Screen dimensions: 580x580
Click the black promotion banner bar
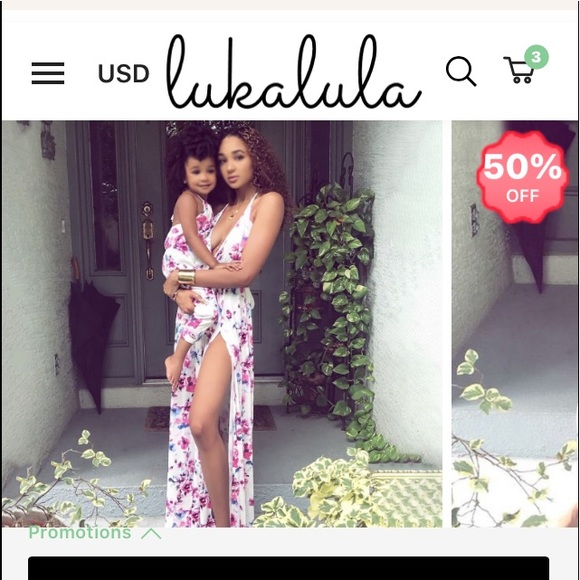(x=289, y=568)
